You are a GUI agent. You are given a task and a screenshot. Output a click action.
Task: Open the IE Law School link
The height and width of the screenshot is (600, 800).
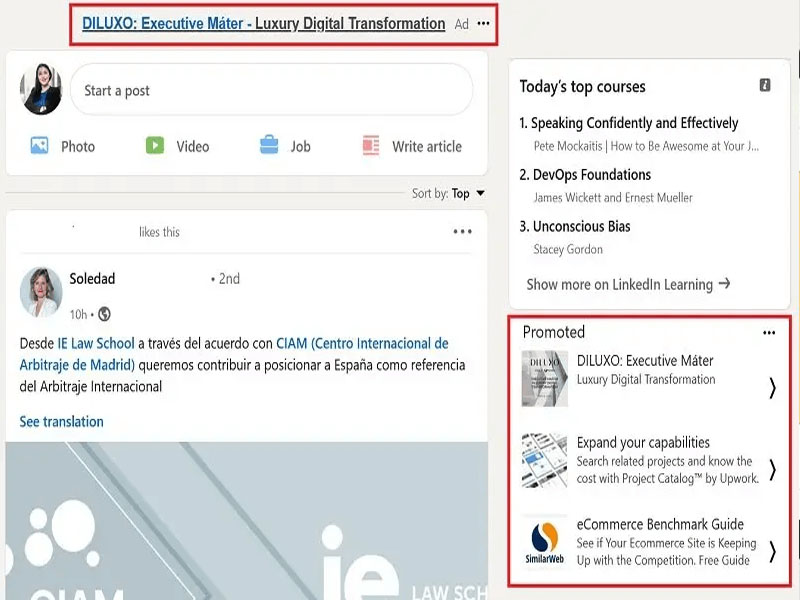95,343
